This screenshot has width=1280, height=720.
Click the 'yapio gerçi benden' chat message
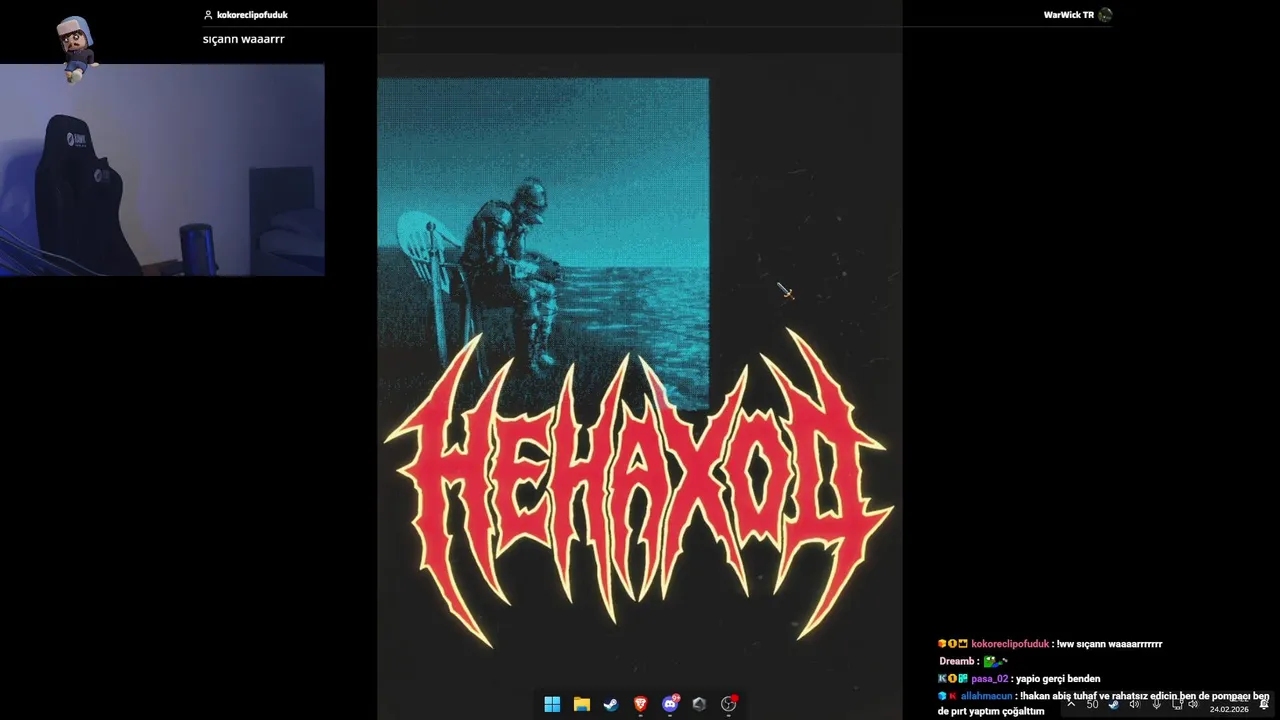pos(1058,679)
